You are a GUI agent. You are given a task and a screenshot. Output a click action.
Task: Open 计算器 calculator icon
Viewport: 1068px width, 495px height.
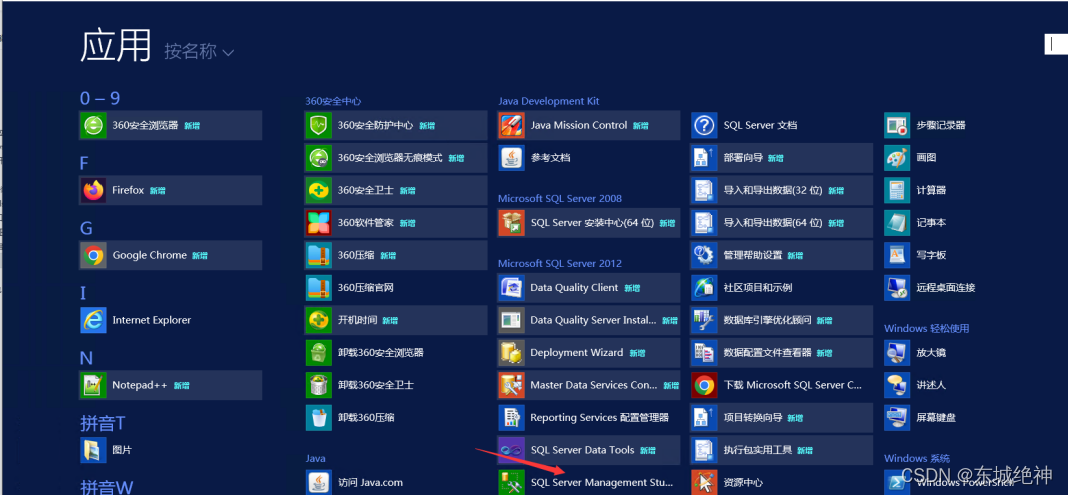coord(897,191)
